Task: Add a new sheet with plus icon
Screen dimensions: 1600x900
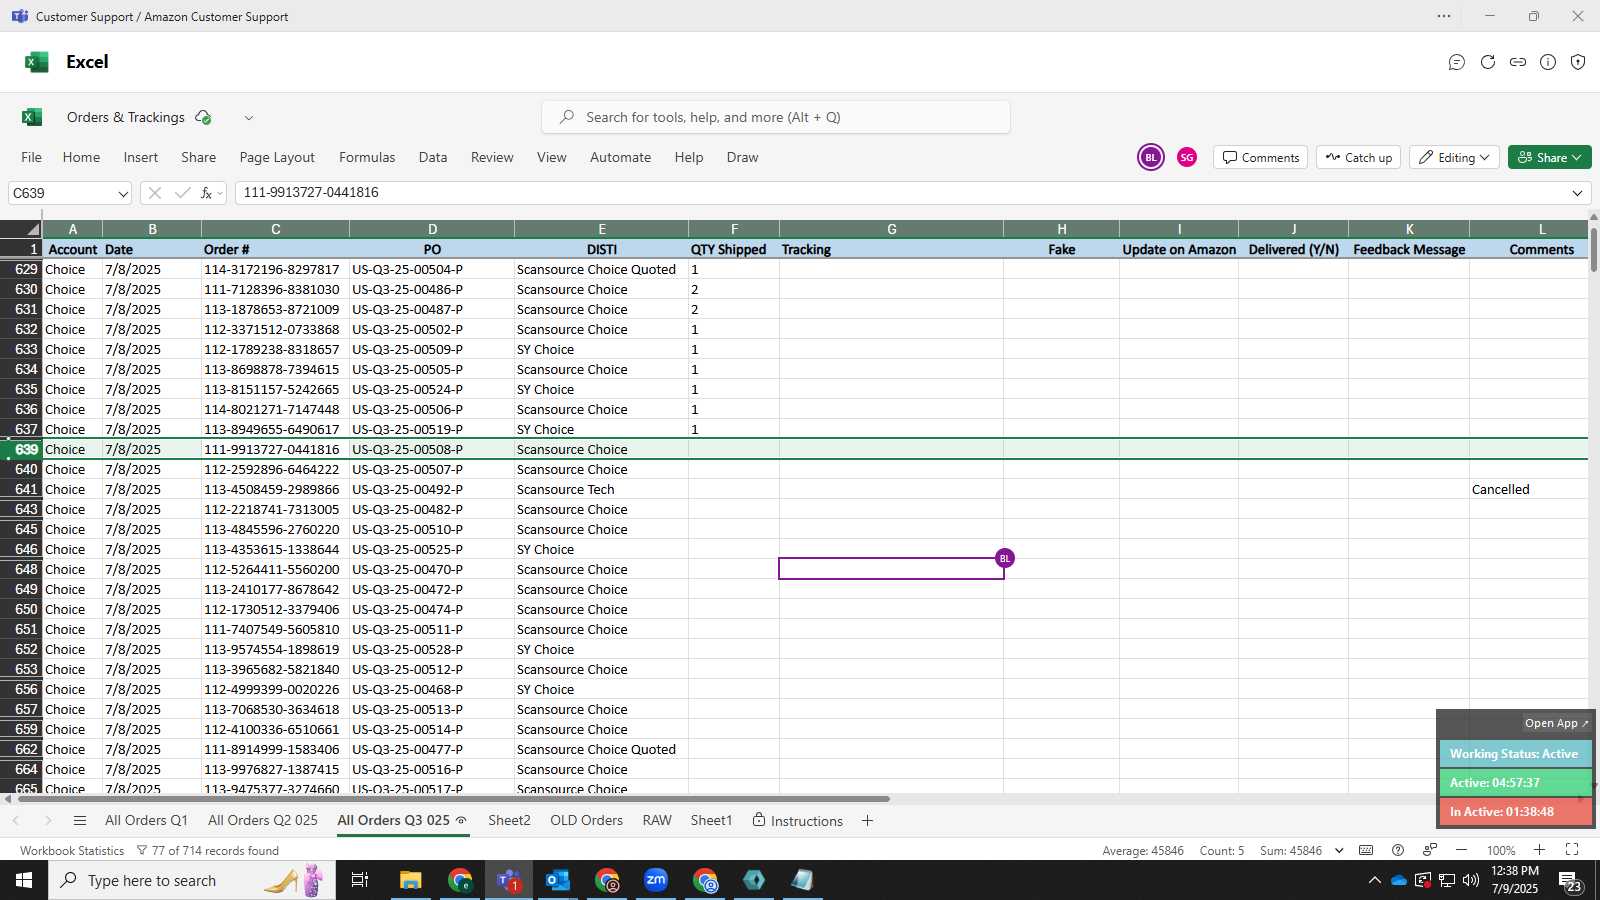Action: (867, 821)
